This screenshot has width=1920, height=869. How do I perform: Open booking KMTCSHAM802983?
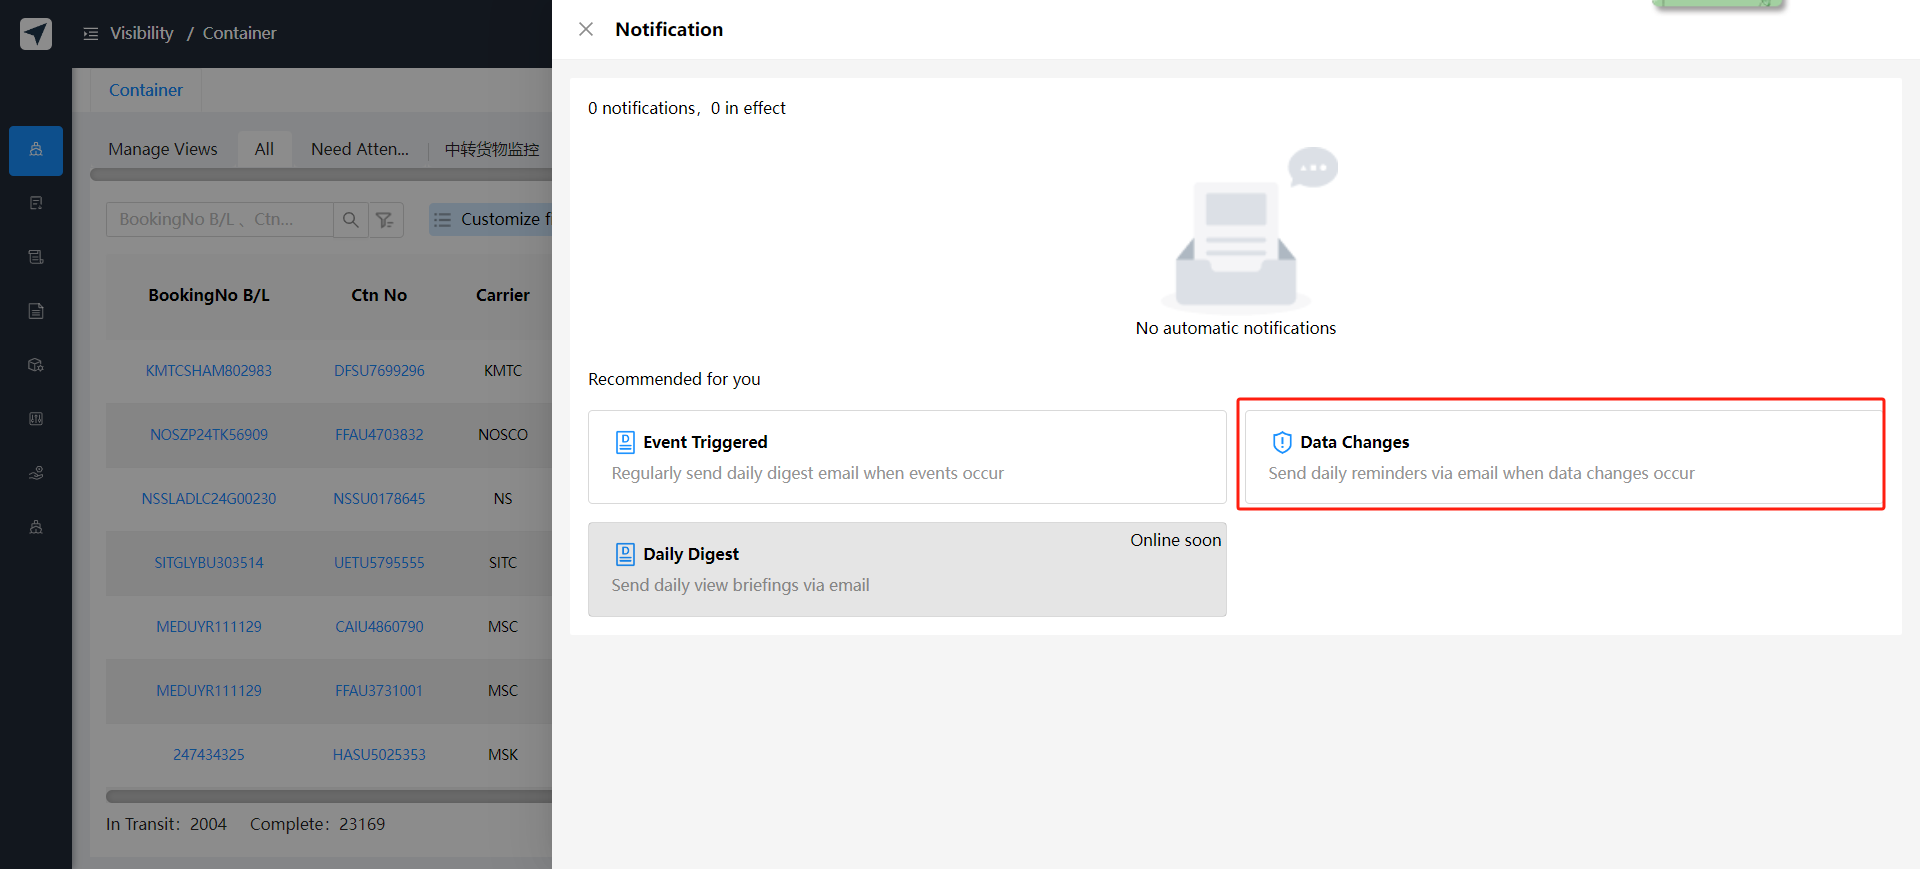tap(209, 371)
